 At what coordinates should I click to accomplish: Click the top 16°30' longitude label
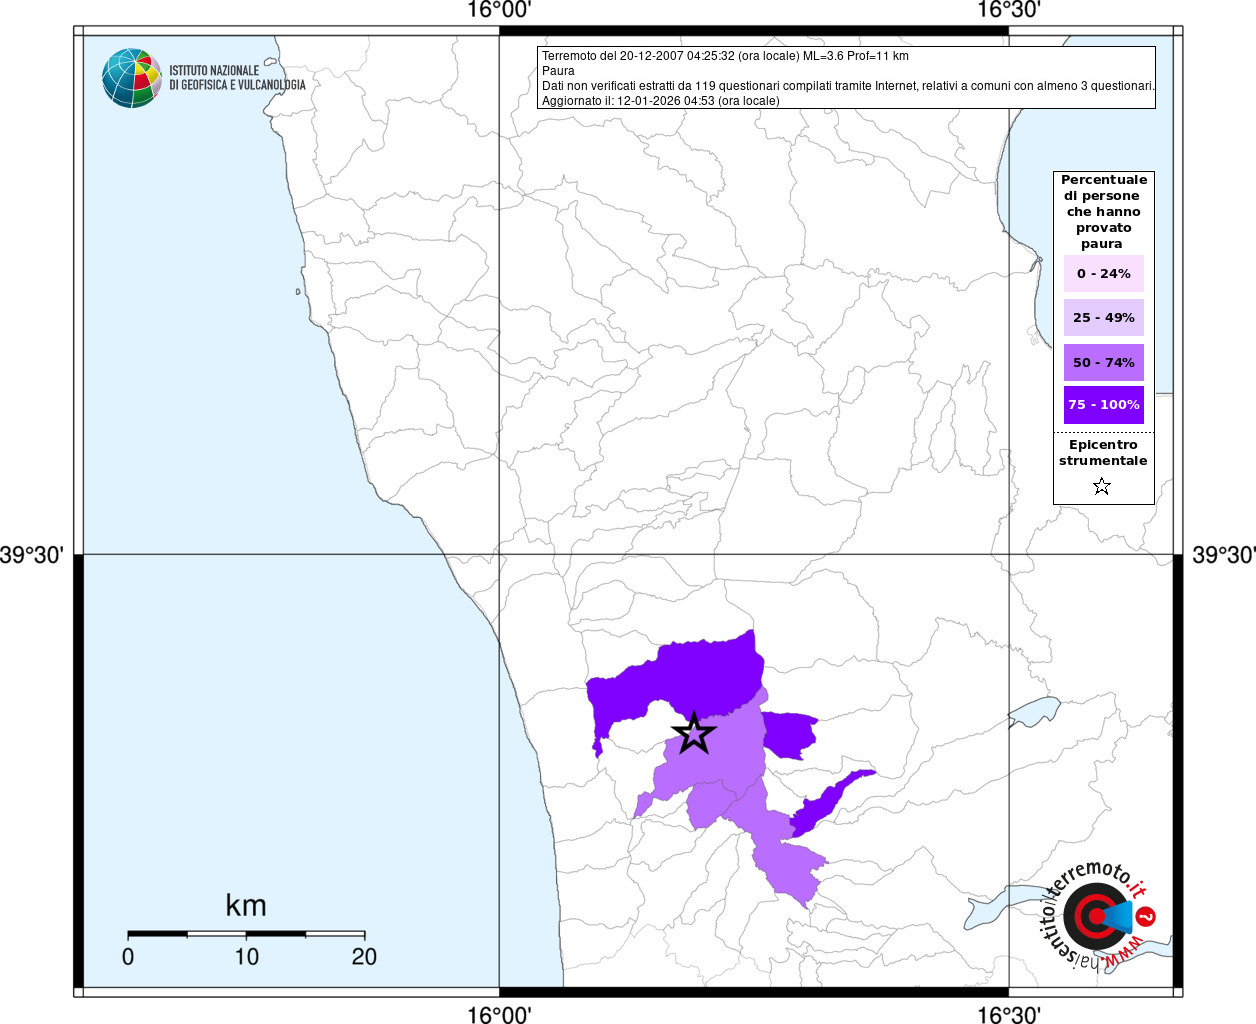[x=1009, y=11]
